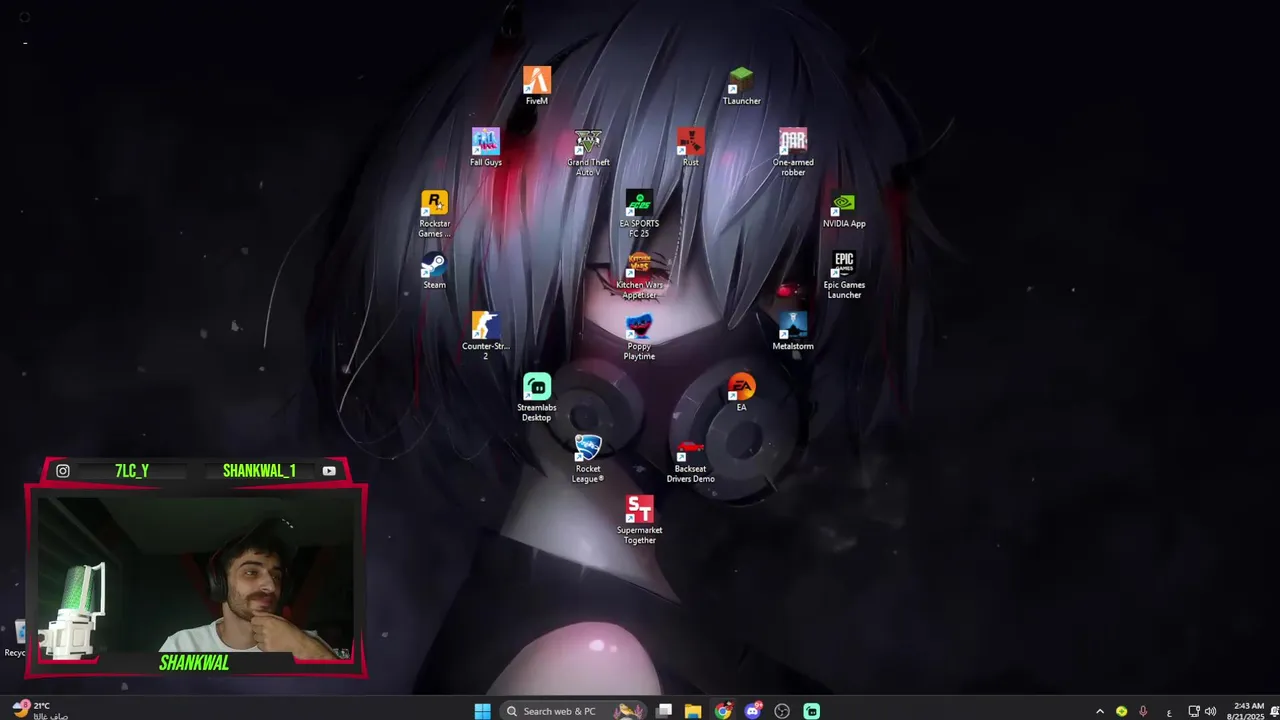Image resolution: width=1280 pixels, height=720 pixels.
Task: Click the Metalstorm desktop icon
Action: (793, 331)
